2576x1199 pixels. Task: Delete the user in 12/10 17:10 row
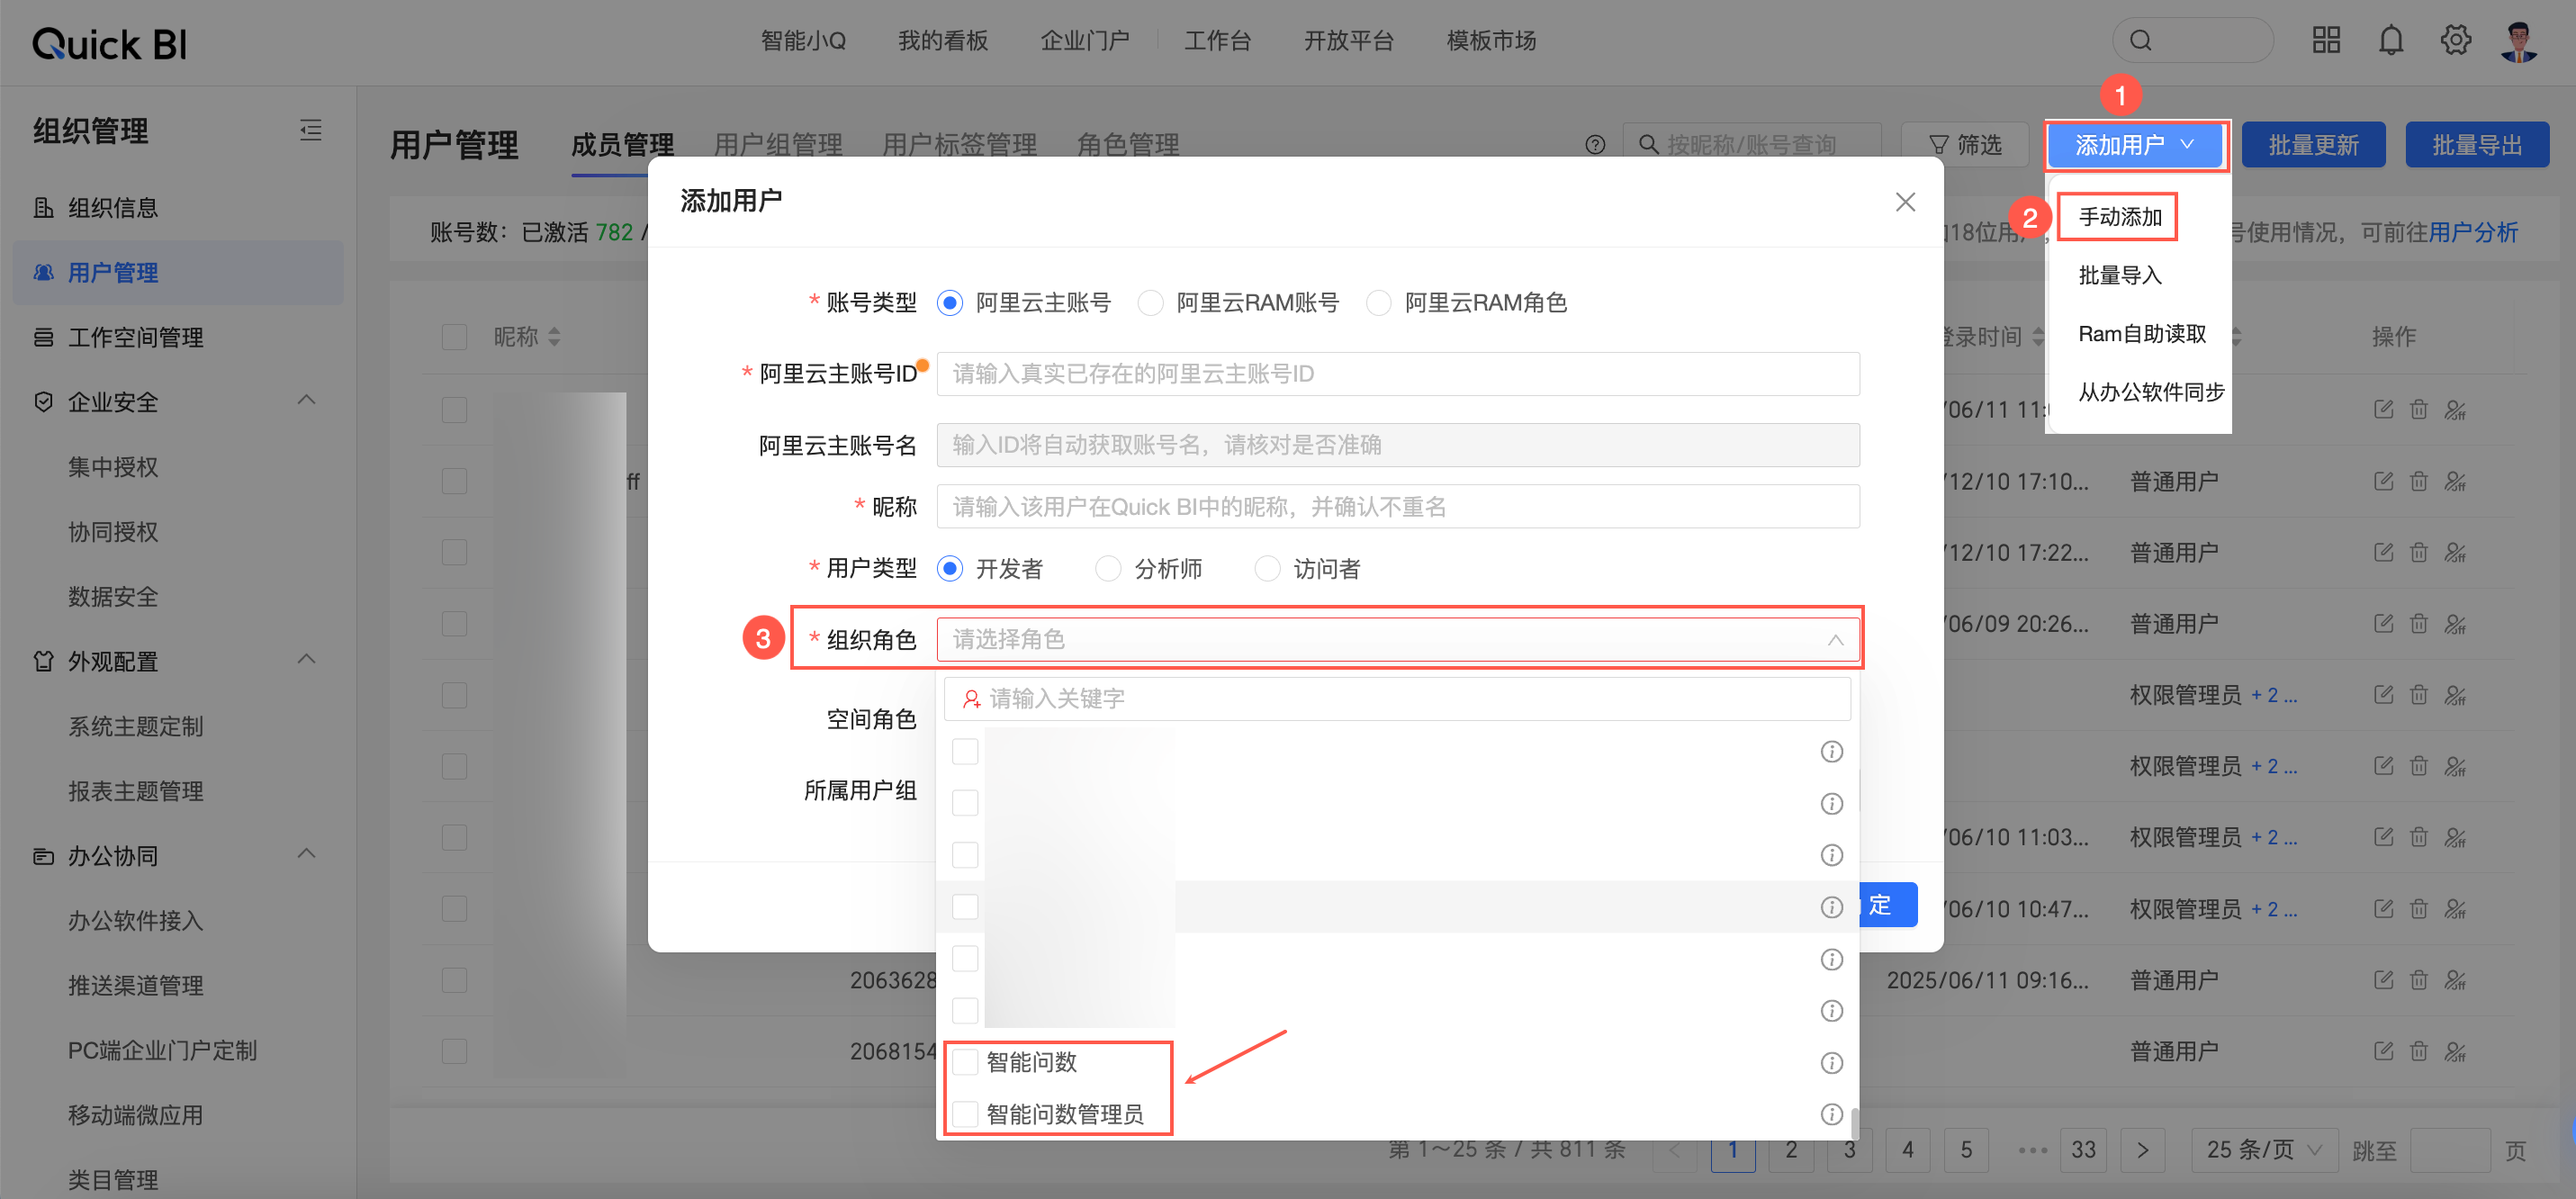(x=2418, y=482)
